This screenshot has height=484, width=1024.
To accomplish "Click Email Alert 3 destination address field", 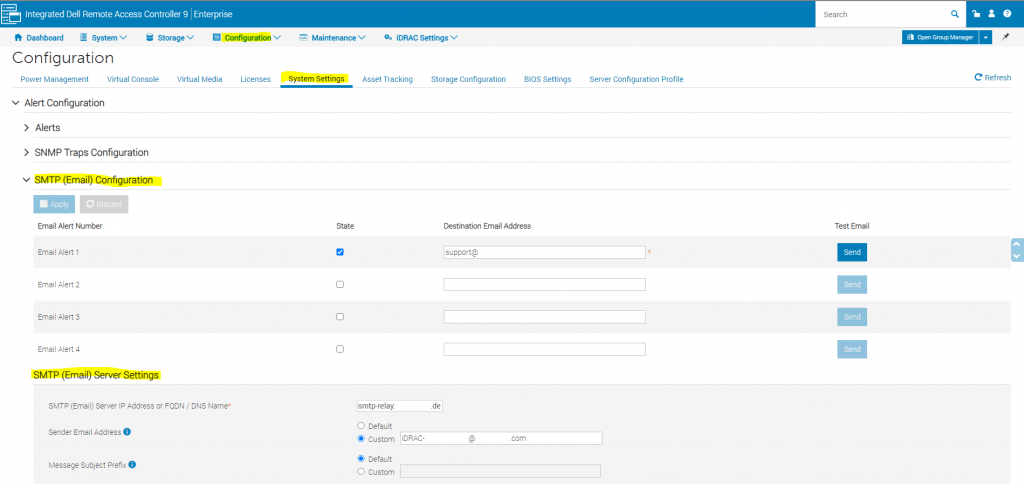I will pyautogui.click(x=545, y=317).
